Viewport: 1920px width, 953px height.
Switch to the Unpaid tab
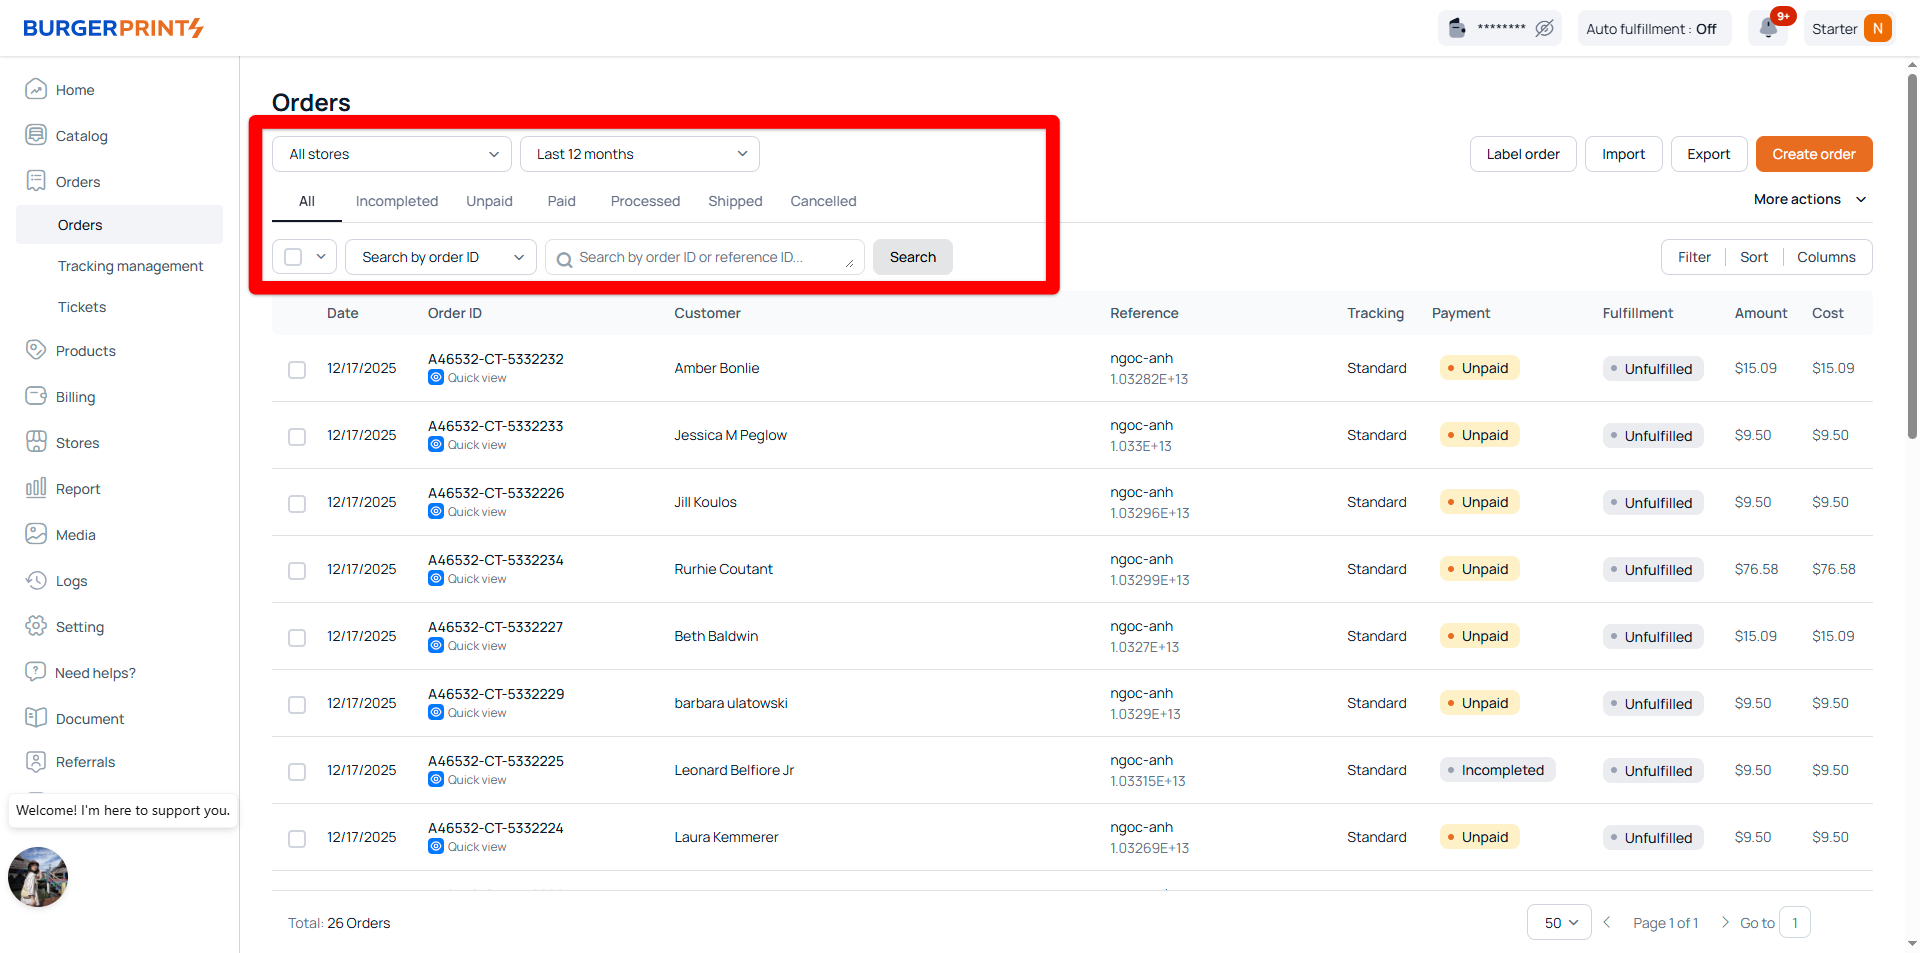tap(489, 201)
